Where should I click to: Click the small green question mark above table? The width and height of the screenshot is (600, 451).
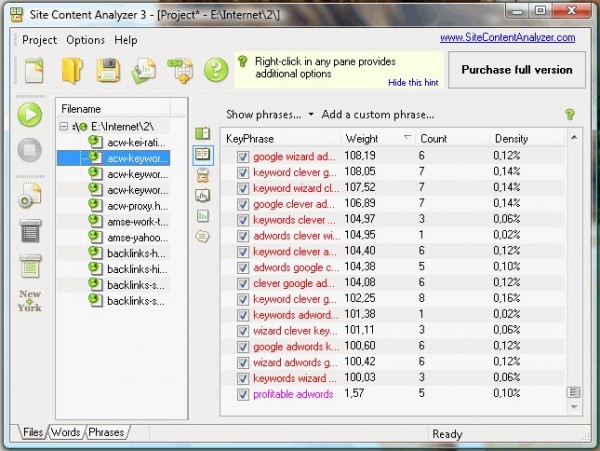pos(570,114)
